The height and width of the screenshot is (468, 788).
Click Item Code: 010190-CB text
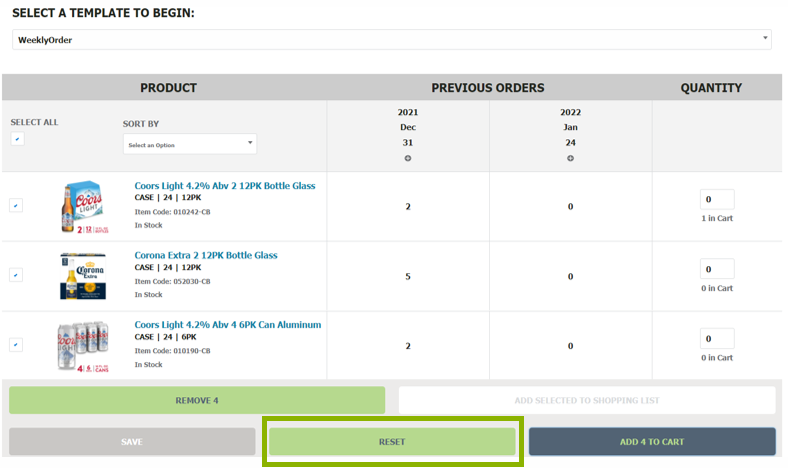[172, 351]
